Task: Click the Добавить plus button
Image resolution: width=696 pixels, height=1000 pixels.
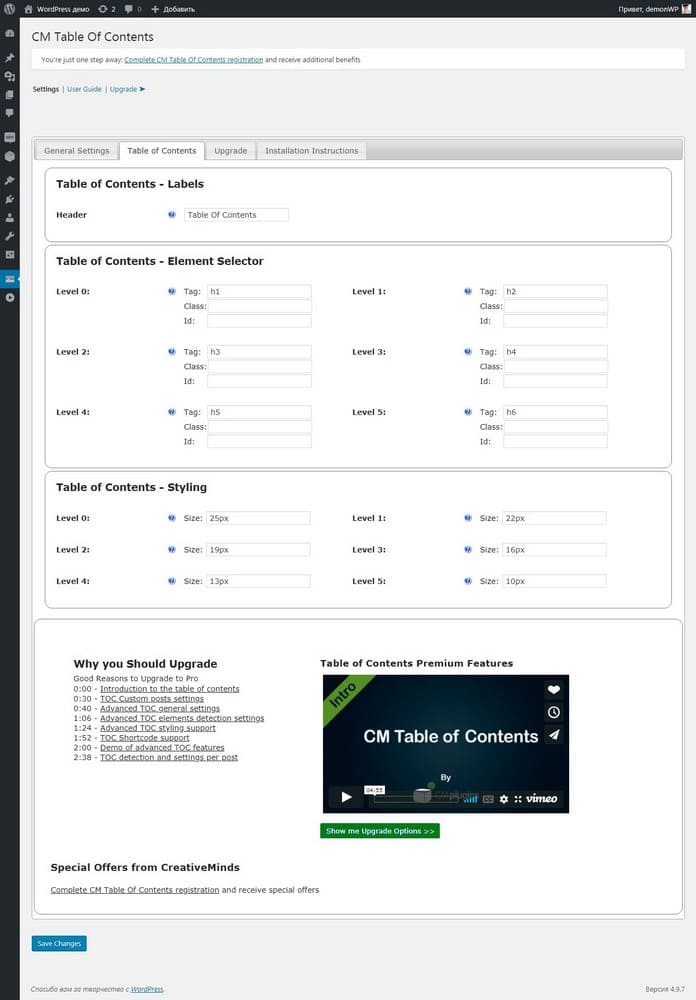Action: click(x=173, y=9)
